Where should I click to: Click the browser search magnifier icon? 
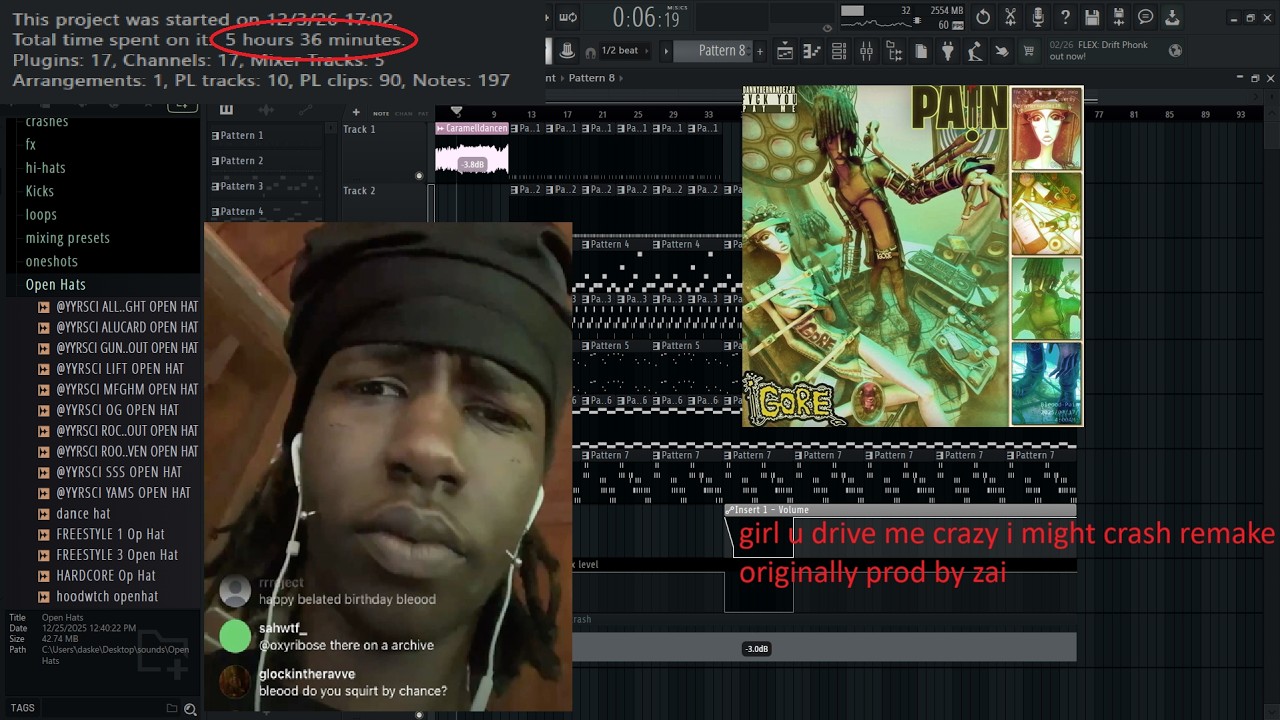pyautogui.click(x=190, y=708)
